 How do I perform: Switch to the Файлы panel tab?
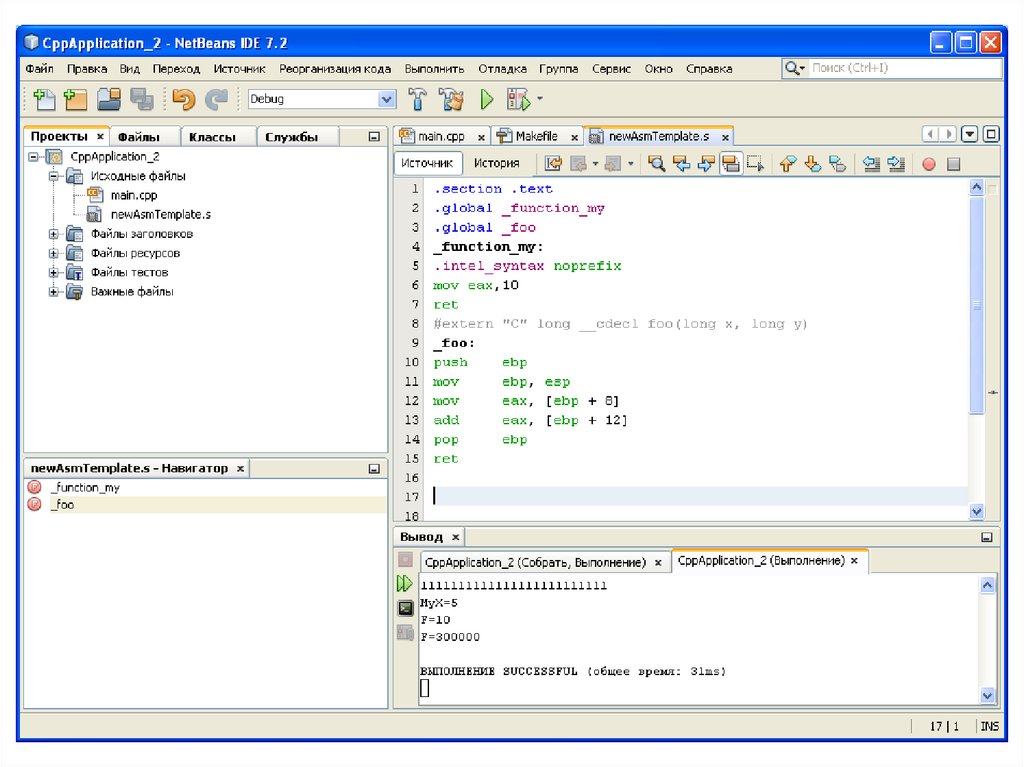coord(138,137)
